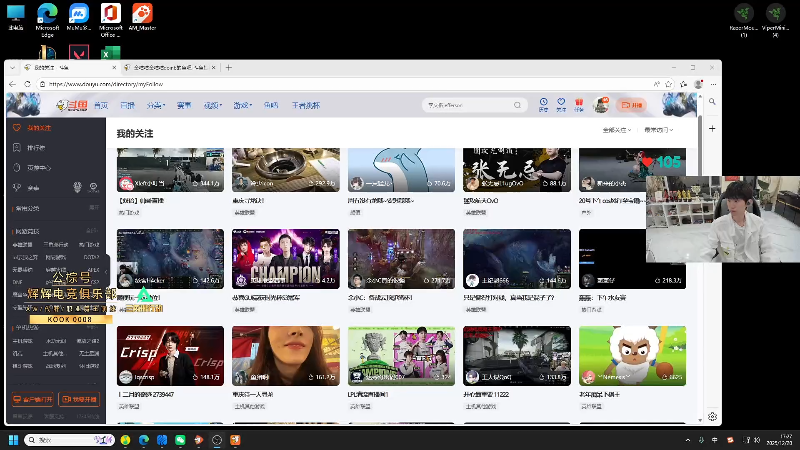Click the search magnifier in Douyu search box

point(519,104)
